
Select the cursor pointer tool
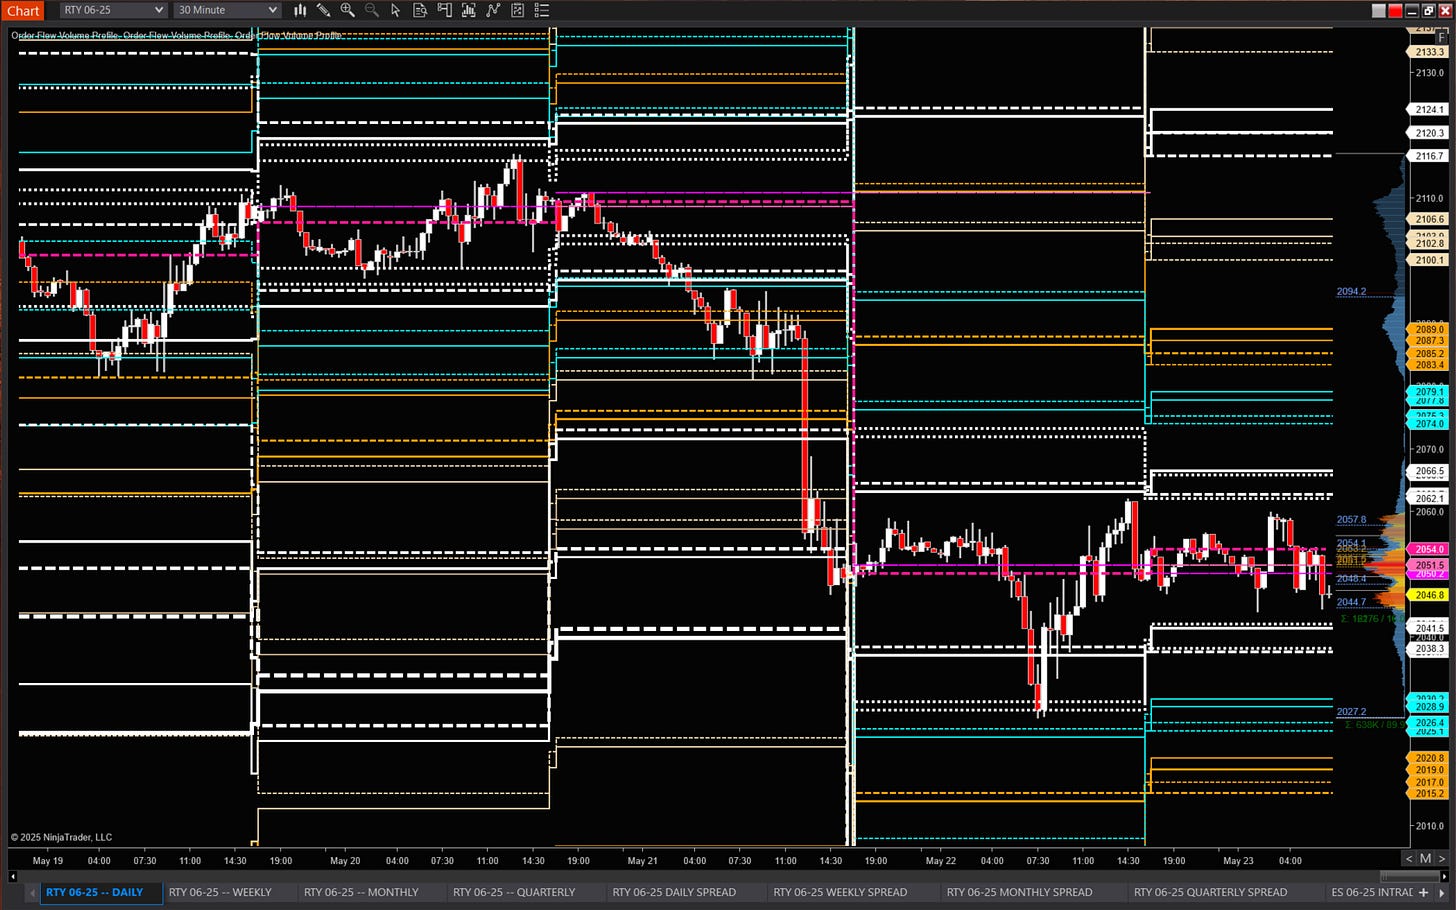click(396, 10)
